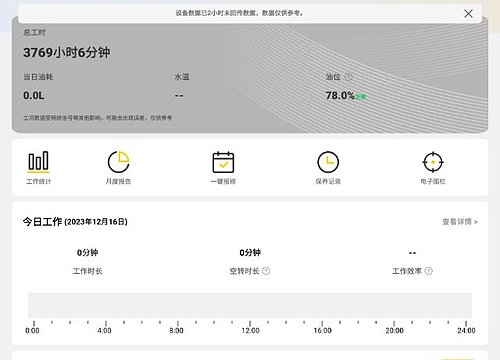Click the 3769小时6分钟 total hours value
Viewport: 500px width, 360px height.
[x=67, y=52]
